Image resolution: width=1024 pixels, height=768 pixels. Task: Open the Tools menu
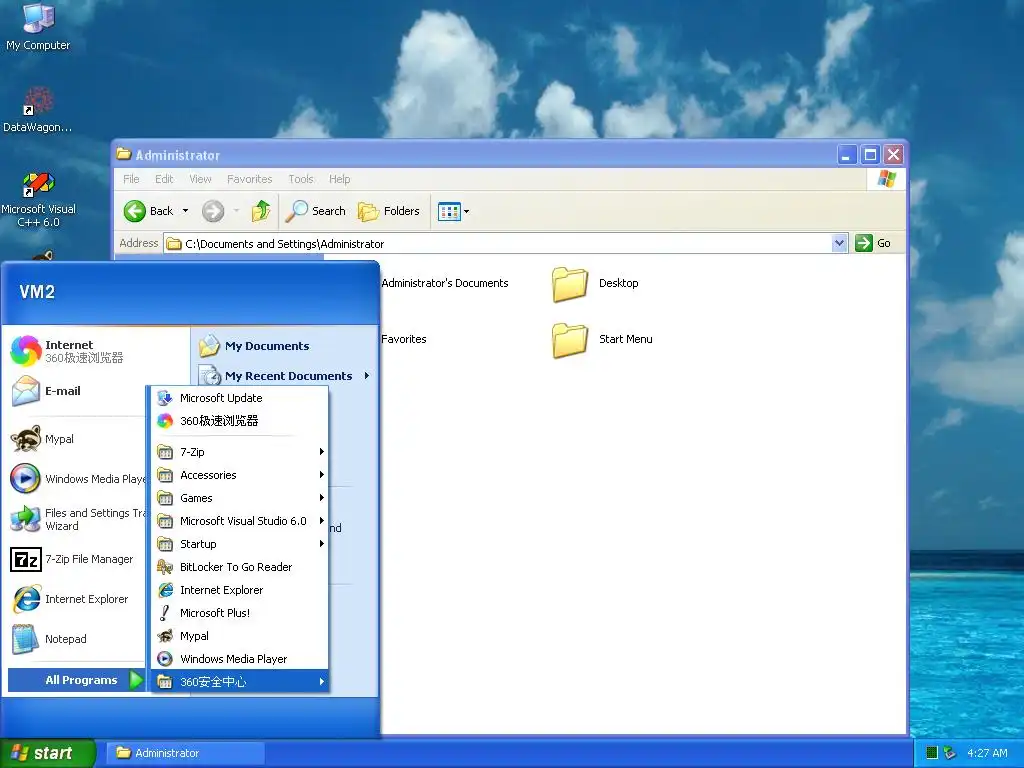(x=301, y=179)
